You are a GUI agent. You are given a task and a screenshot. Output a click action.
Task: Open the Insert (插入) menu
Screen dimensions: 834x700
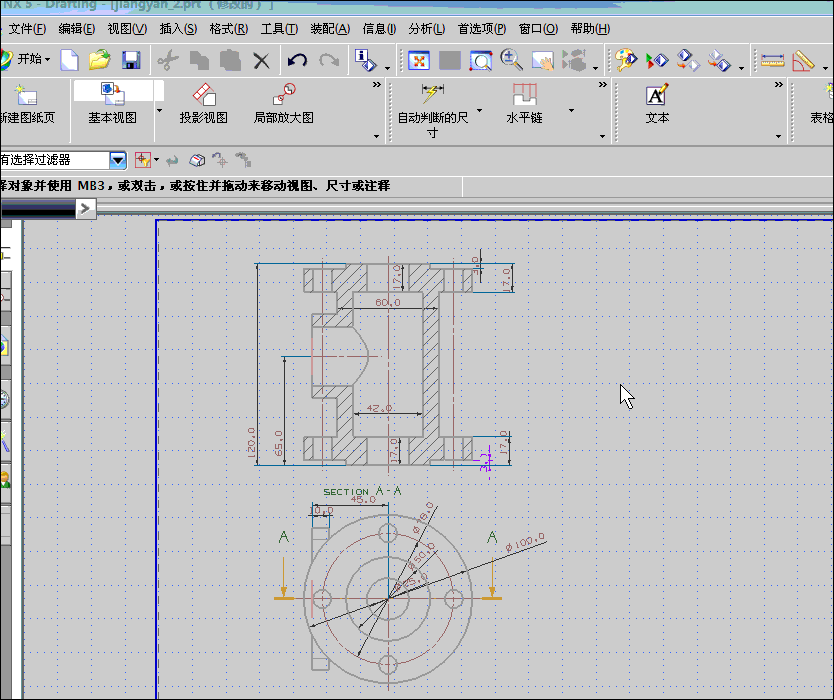pyautogui.click(x=178, y=29)
